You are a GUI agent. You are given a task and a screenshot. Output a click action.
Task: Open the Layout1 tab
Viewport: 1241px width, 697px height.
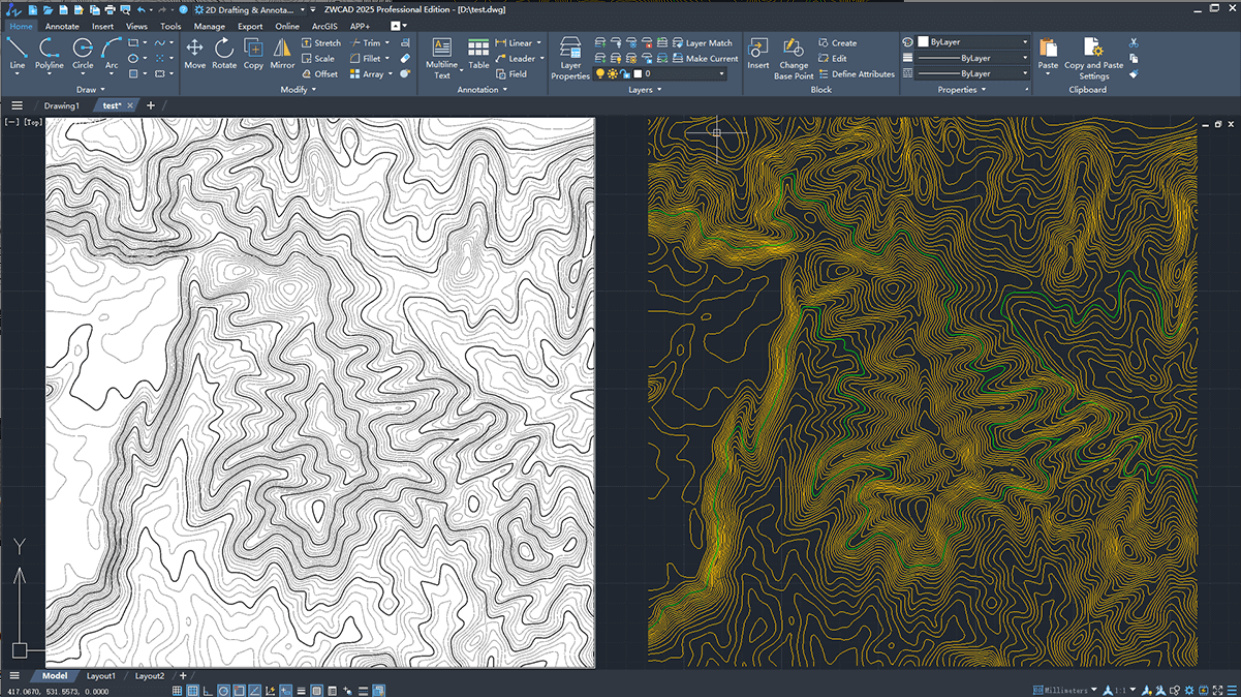coord(101,676)
